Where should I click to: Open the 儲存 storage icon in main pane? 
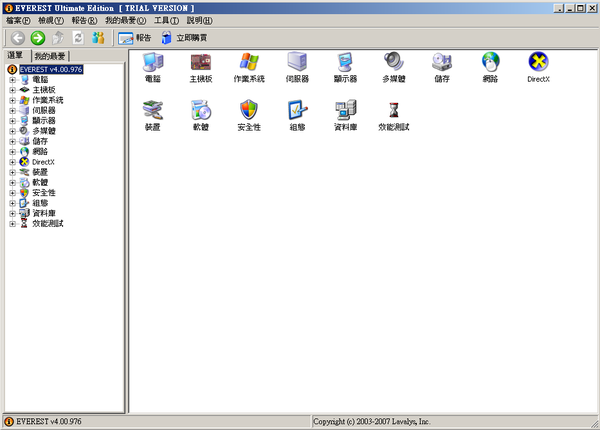pos(442,67)
